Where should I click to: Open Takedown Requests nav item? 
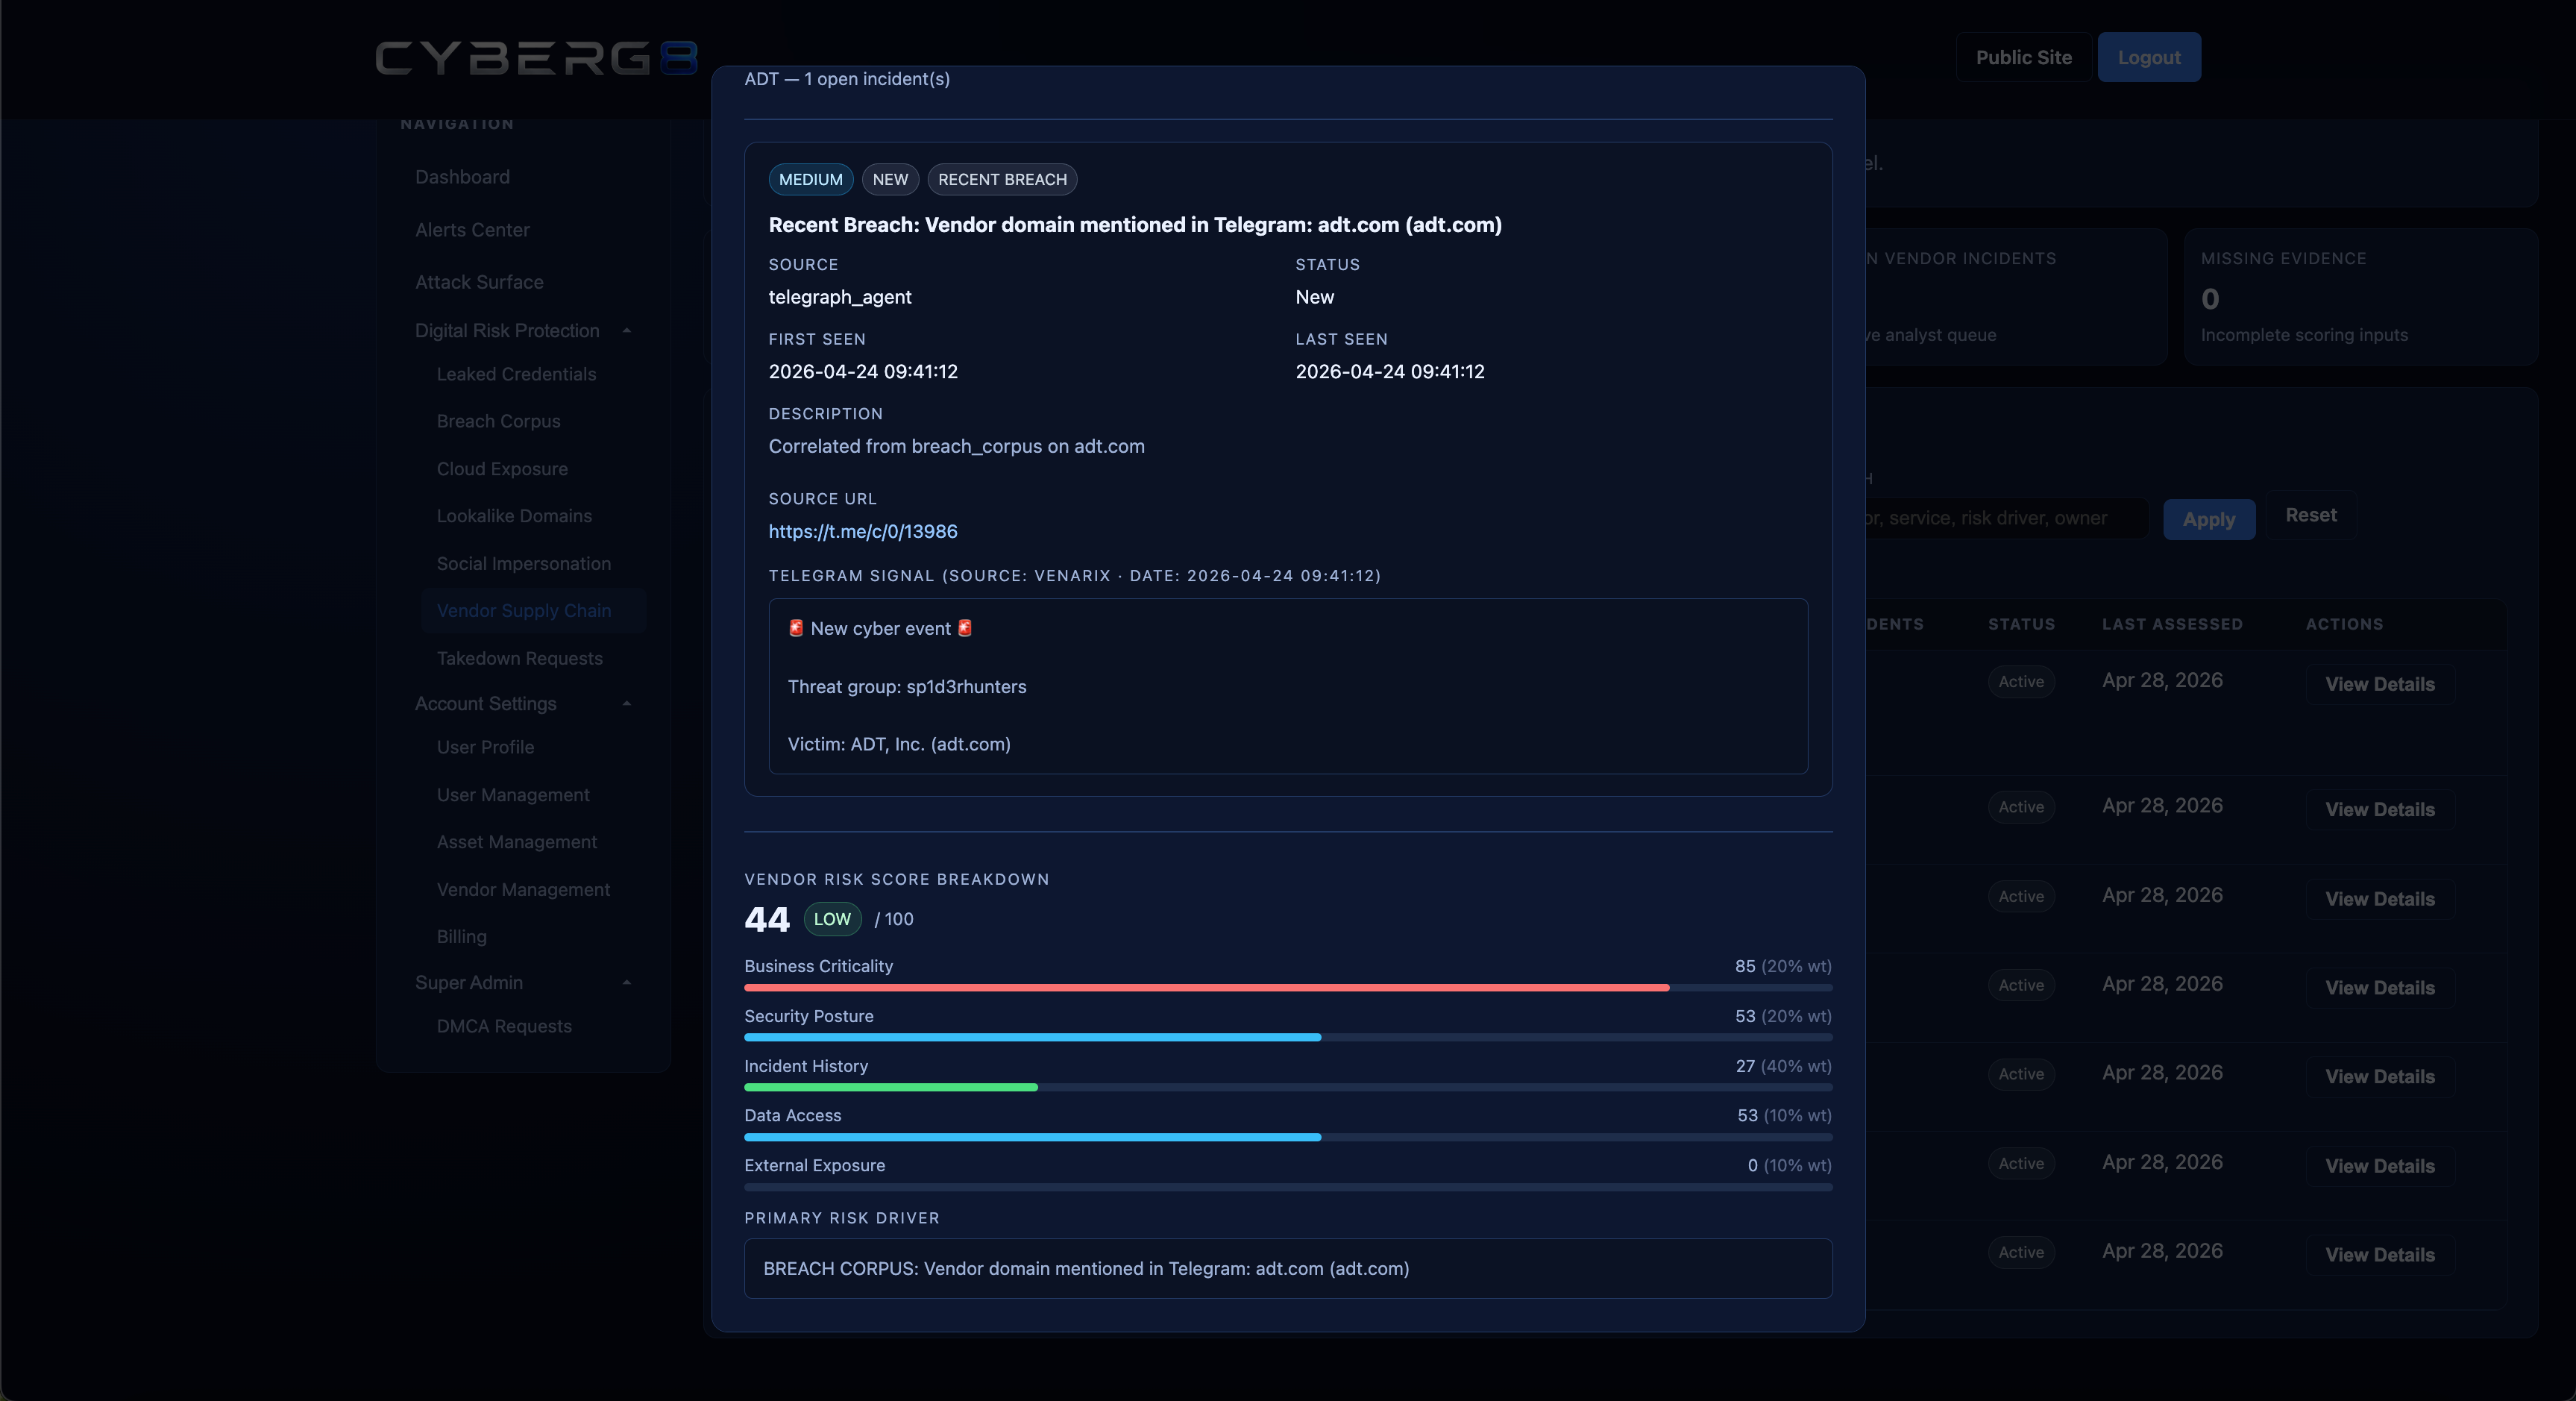point(519,658)
